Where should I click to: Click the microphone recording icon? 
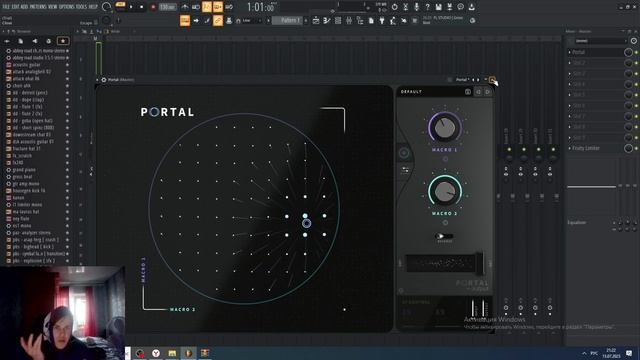coord(416,7)
